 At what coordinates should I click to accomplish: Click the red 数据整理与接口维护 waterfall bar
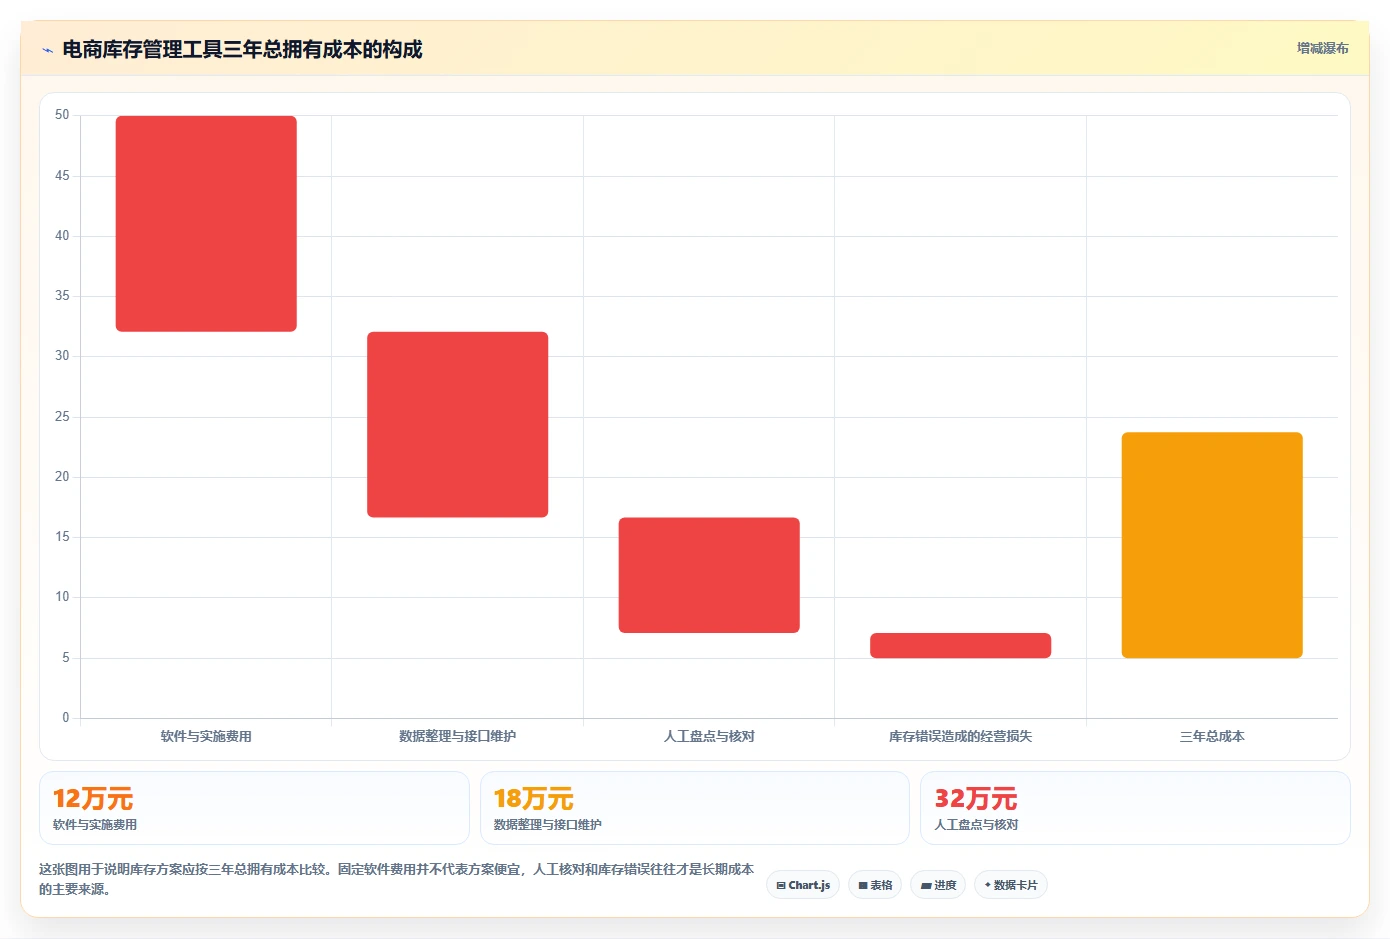(x=458, y=424)
